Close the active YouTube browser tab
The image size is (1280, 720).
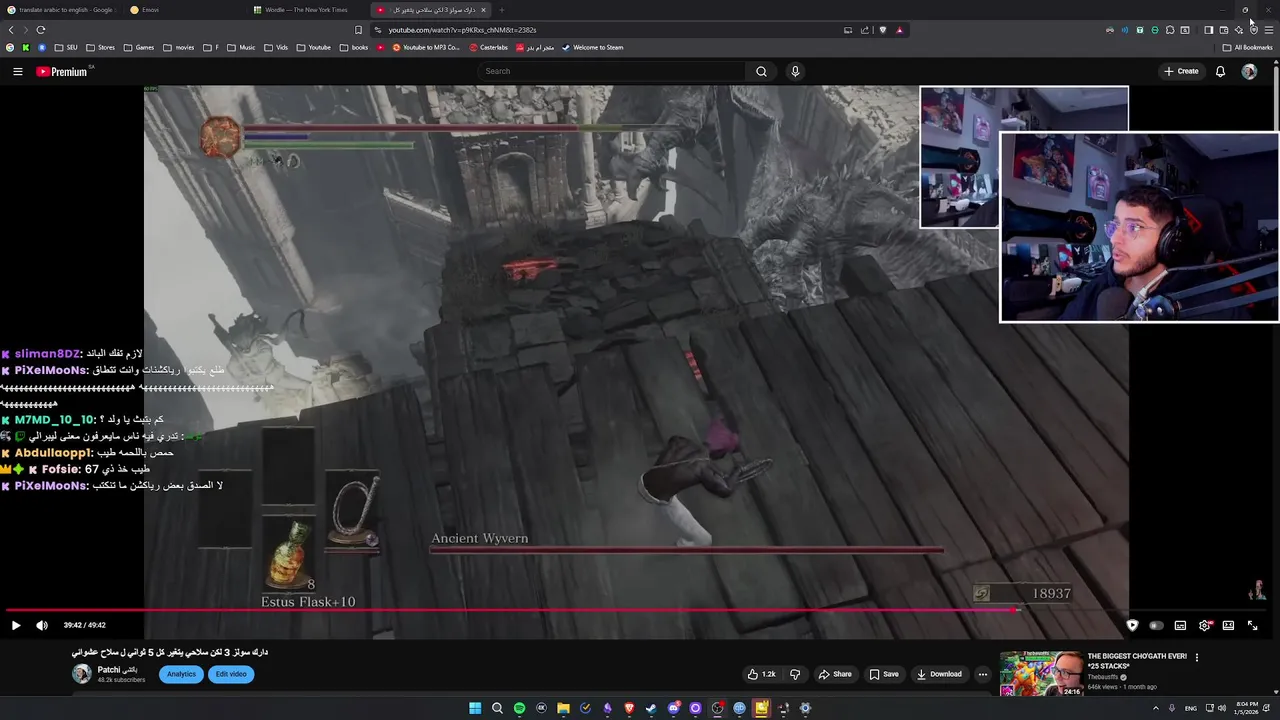[x=483, y=10]
